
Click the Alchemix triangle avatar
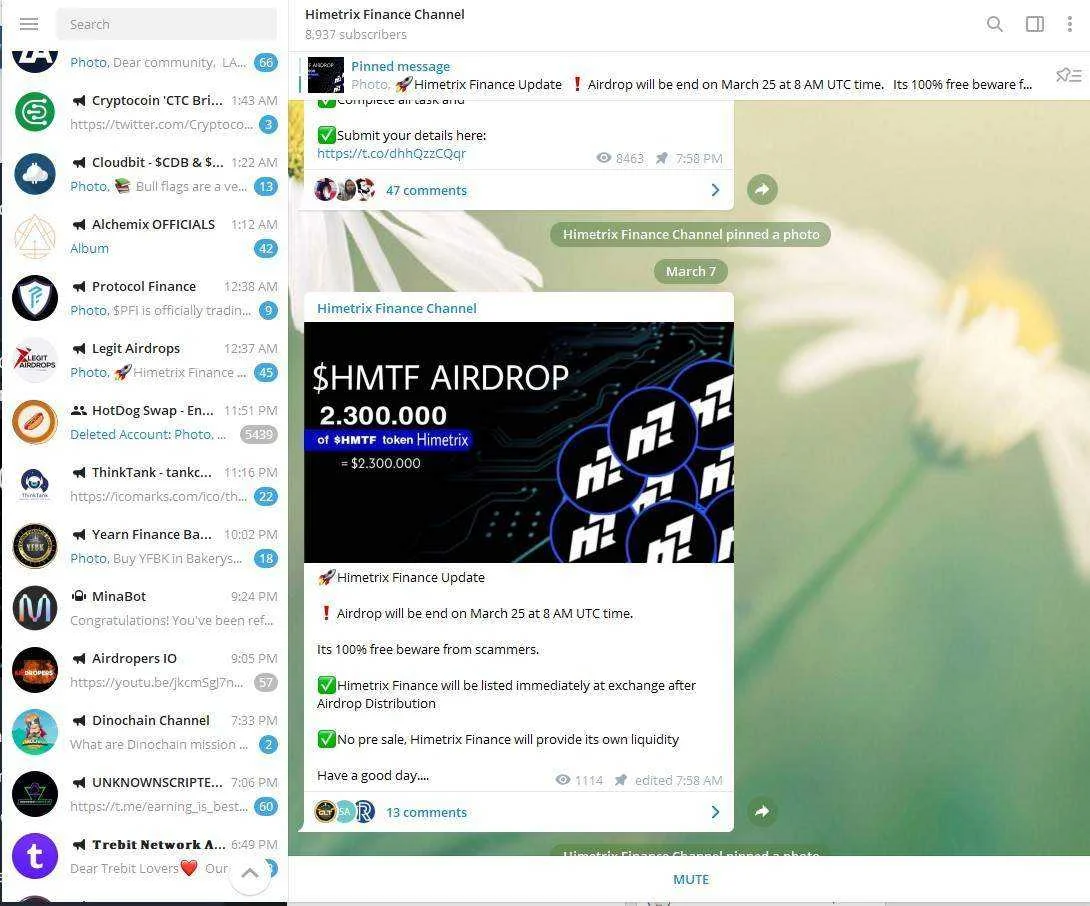[x=35, y=236]
